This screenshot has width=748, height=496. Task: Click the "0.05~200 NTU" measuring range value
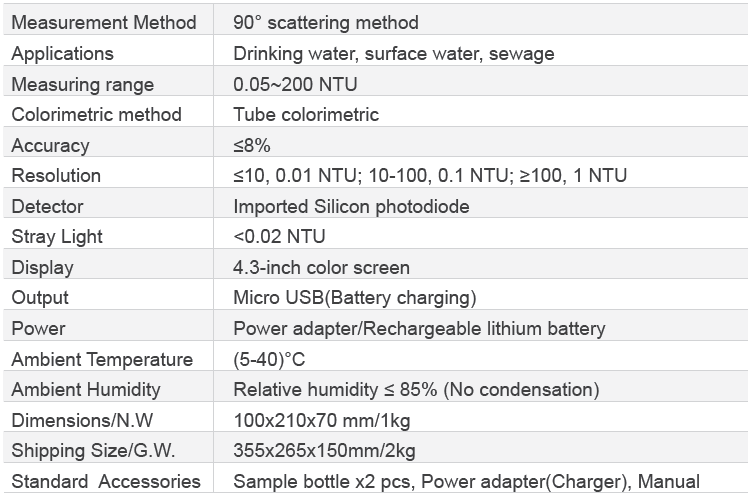tap(295, 85)
